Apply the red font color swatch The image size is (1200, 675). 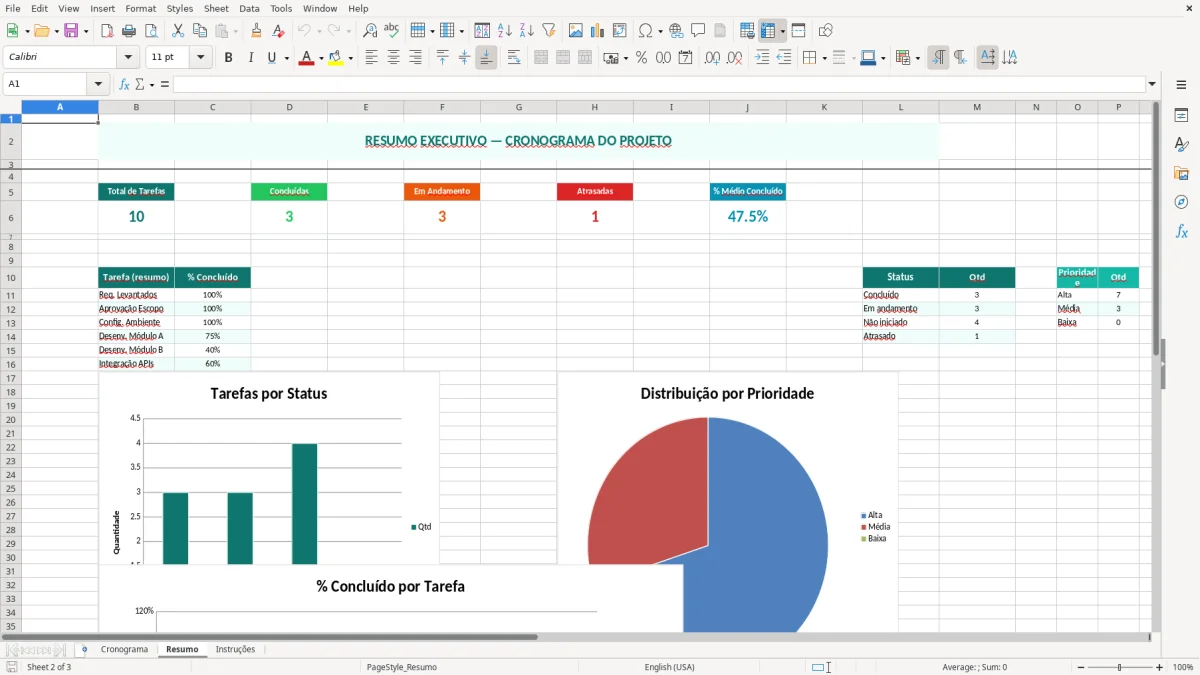(x=305, y=58)
